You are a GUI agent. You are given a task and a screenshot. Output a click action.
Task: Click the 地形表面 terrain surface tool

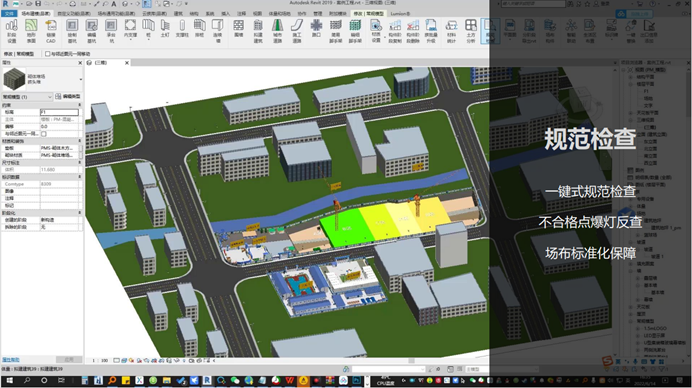click(x=31, y=31)
